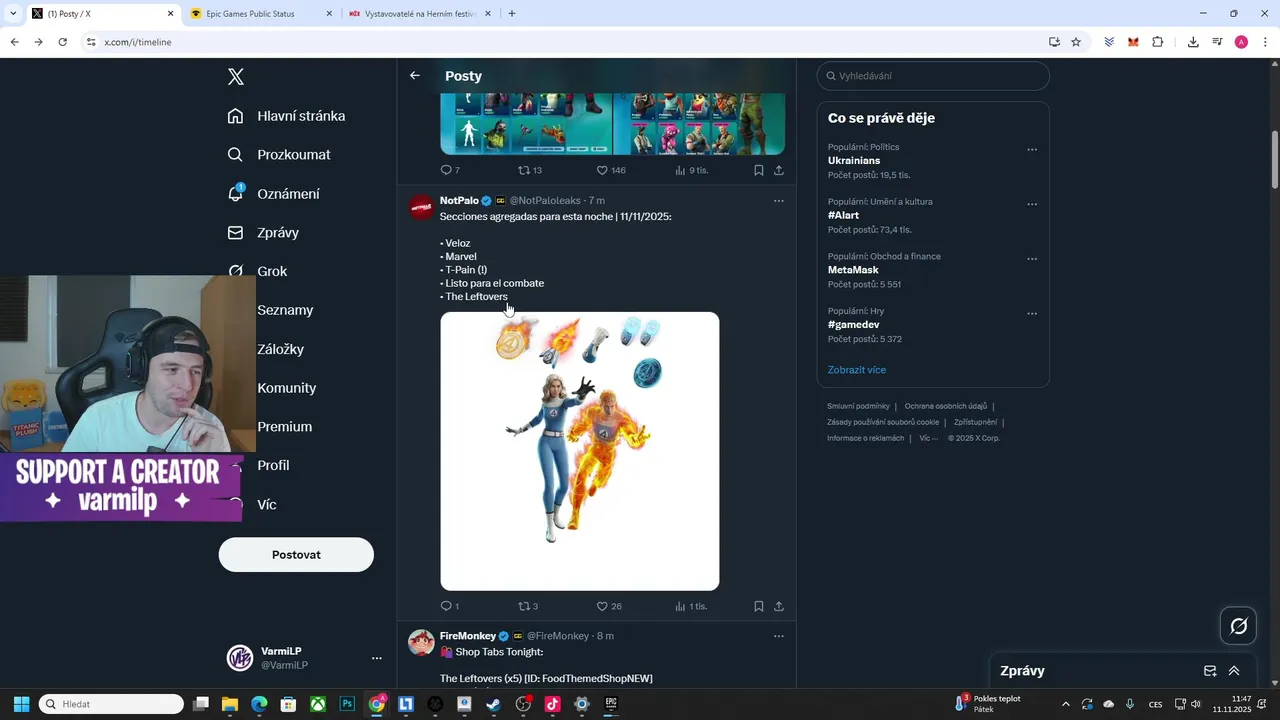1280x720 pixels.
Task: Open the Windows Start menu
Action: pyautogui.click(x=21, y=704)
